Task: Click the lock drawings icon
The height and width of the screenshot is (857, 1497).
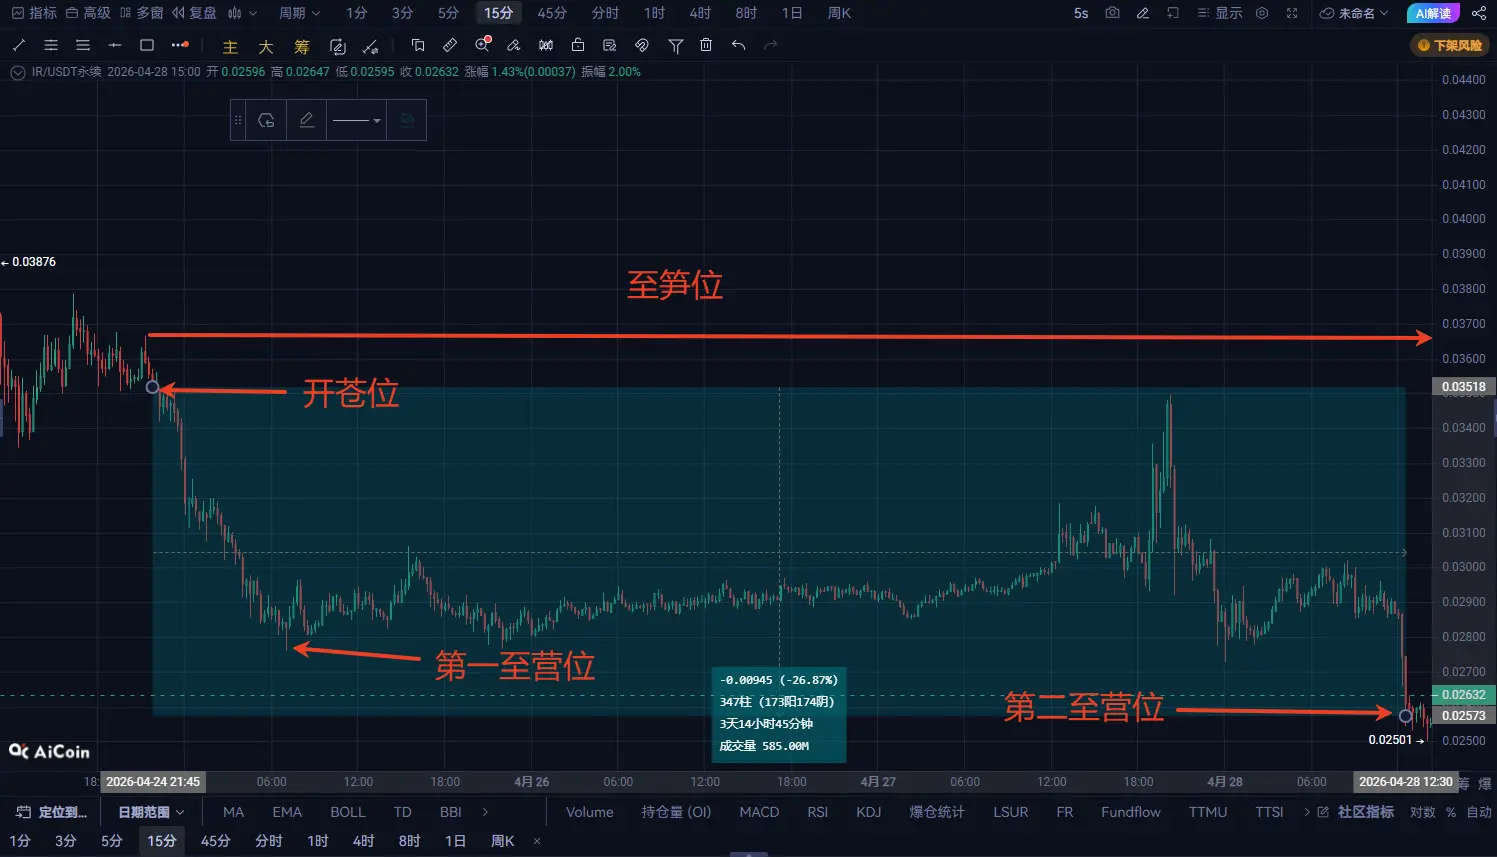Action: point(578,45)
